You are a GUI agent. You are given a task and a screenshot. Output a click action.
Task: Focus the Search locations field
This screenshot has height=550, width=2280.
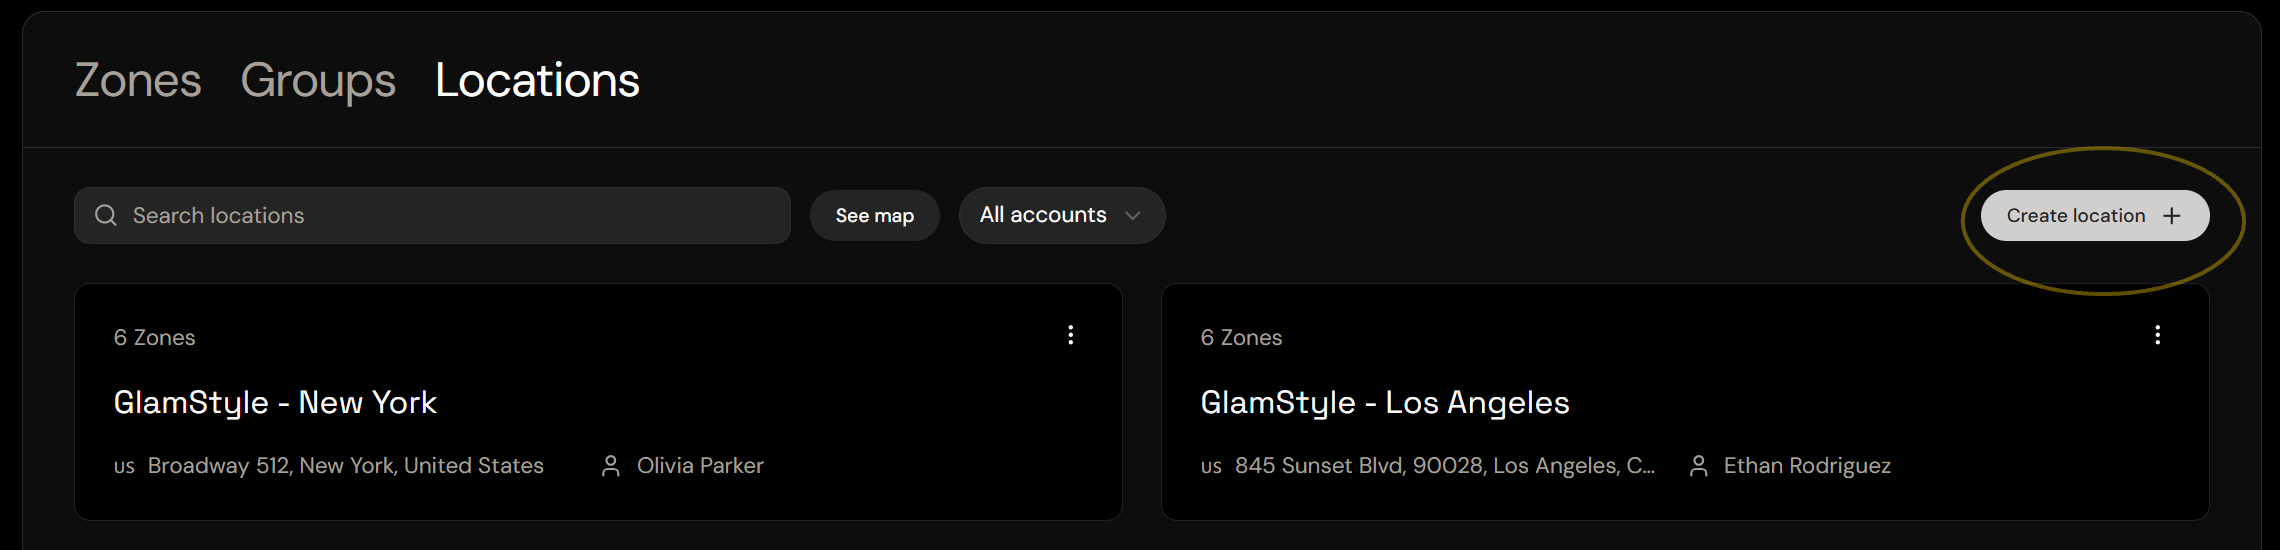click(x=432, y=215)
